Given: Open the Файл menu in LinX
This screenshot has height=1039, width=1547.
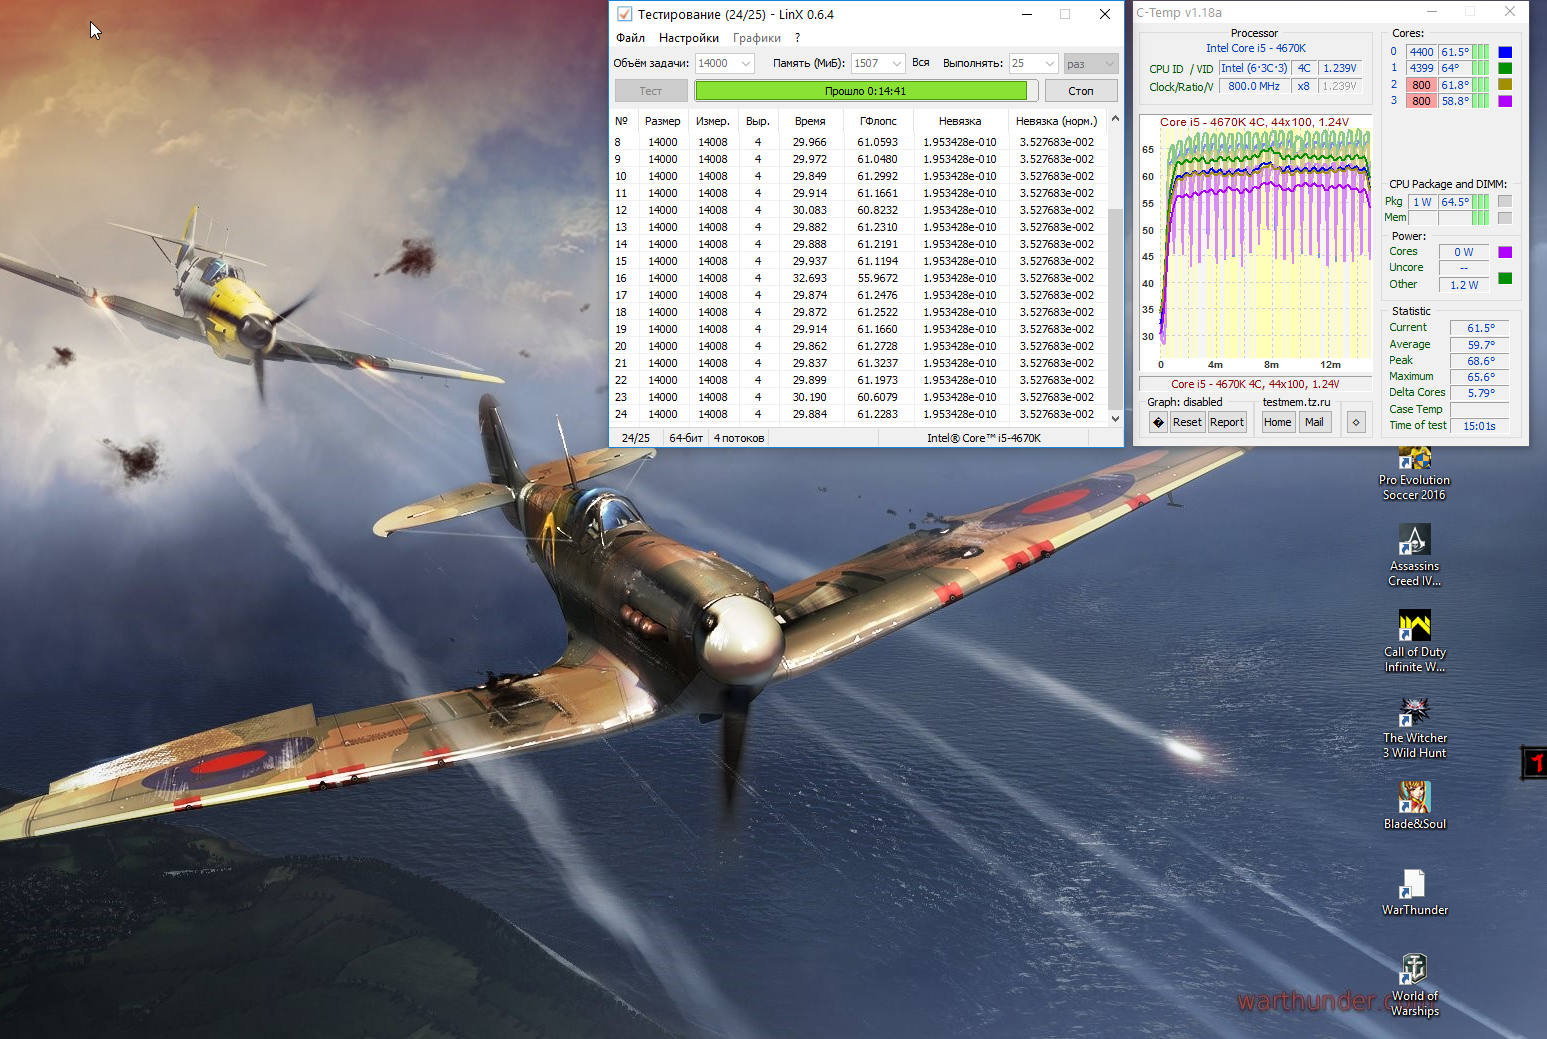Looking at the screenshot, I should (x=630, y=38).
